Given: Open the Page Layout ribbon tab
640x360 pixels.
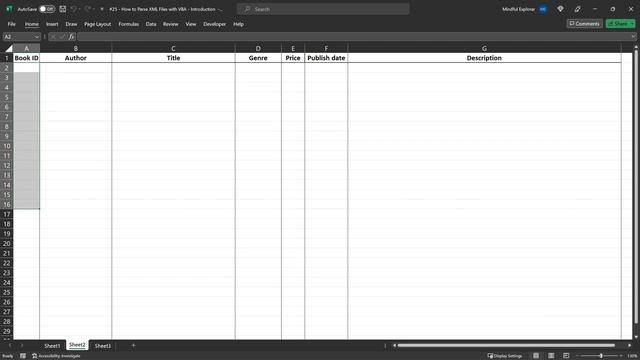Looking at the screenshot, I should (98, 24).
